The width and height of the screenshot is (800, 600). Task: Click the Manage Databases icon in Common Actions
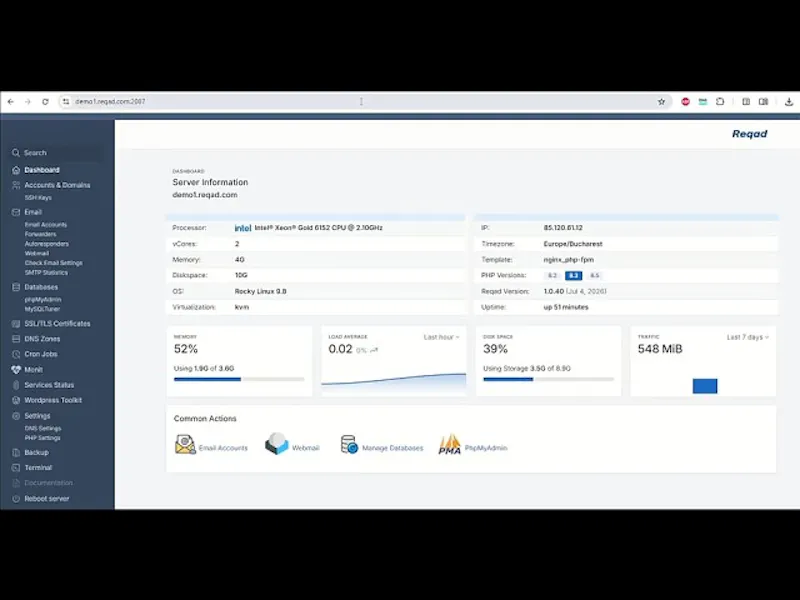[349, 444]
